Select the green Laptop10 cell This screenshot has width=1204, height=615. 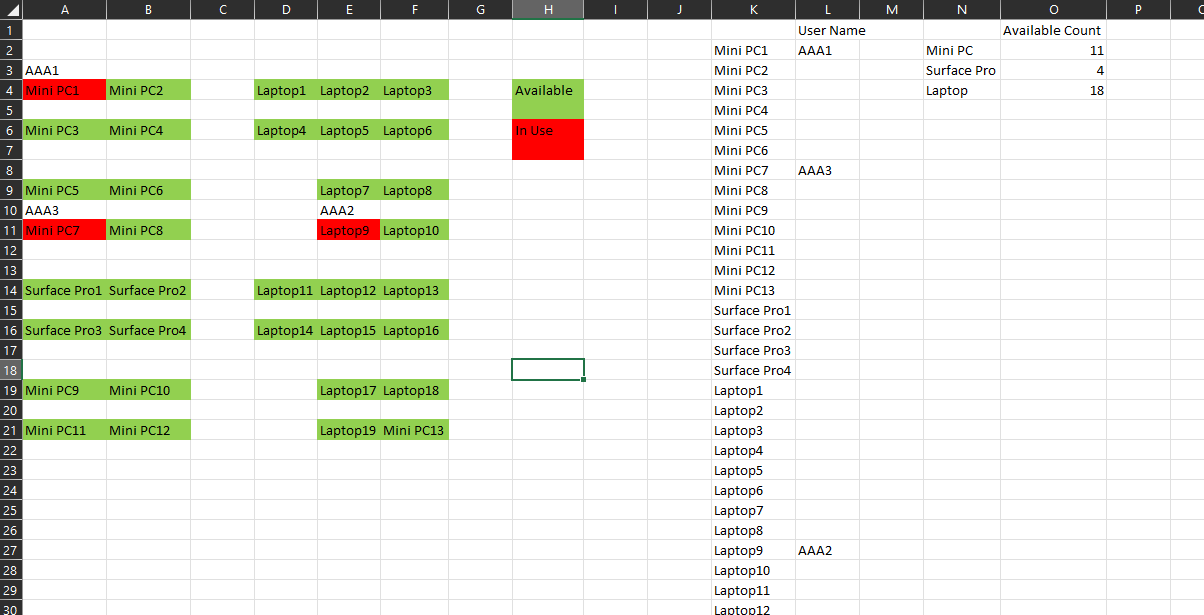pyautogui.click(x=414, y=230)
